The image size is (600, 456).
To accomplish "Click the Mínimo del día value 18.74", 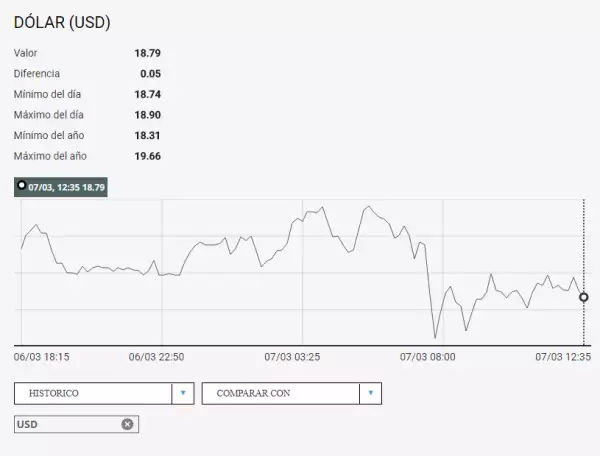I will point(147,94).
